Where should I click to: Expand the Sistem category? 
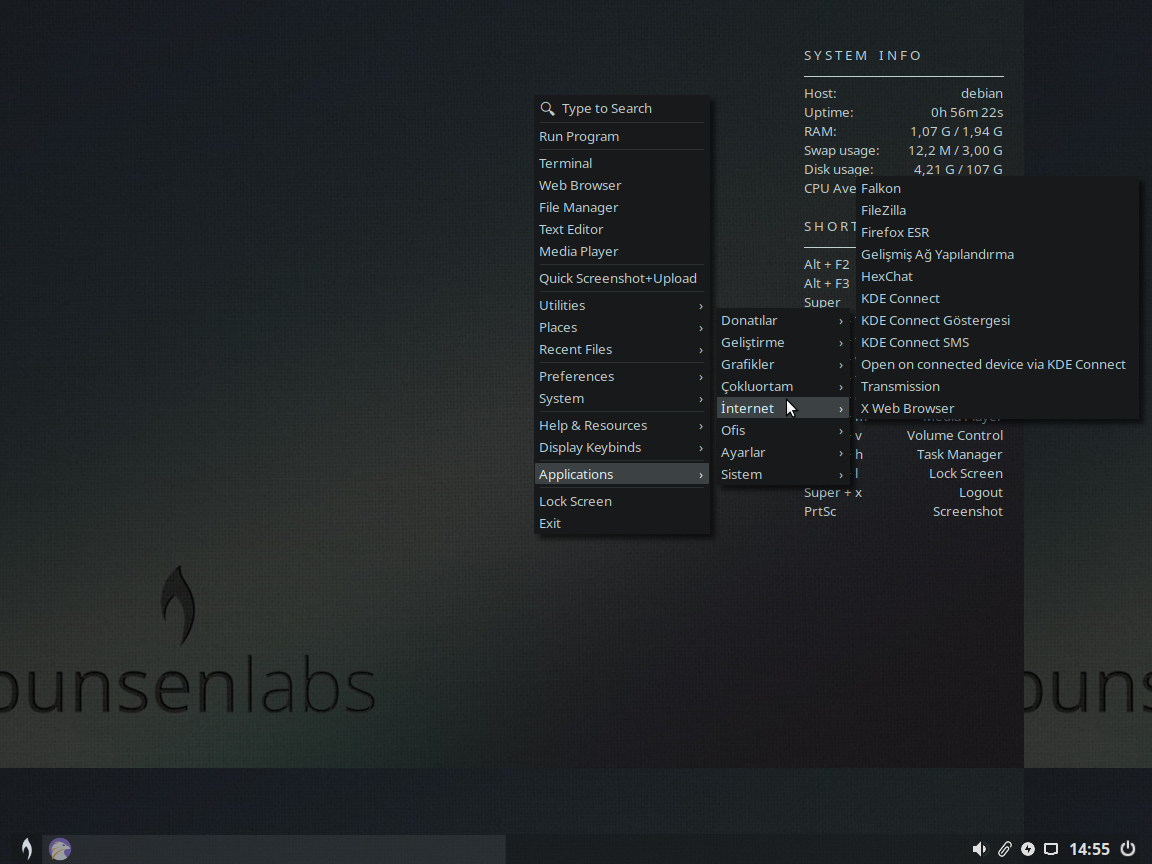[x=782, y=475]
